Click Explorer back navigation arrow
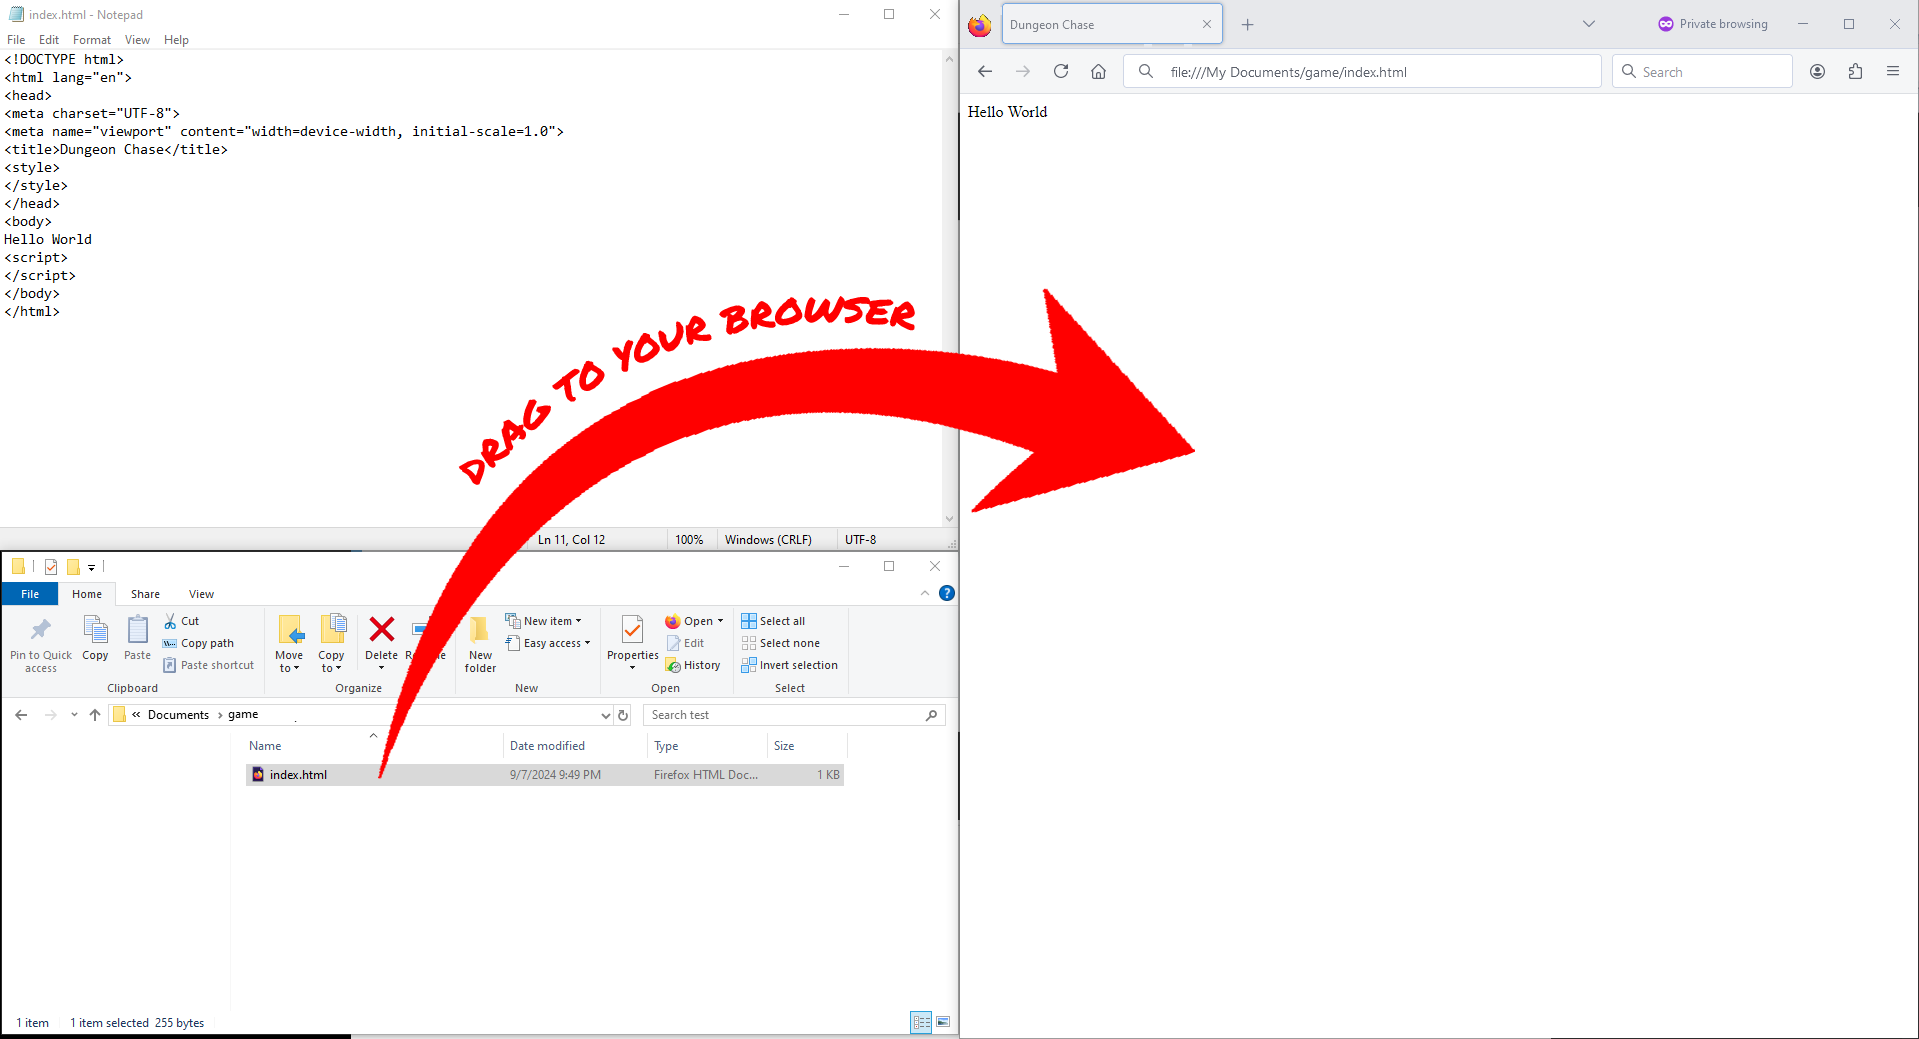The width and height of the screenshot is (1919, 1039). click(x=21, y=715)
